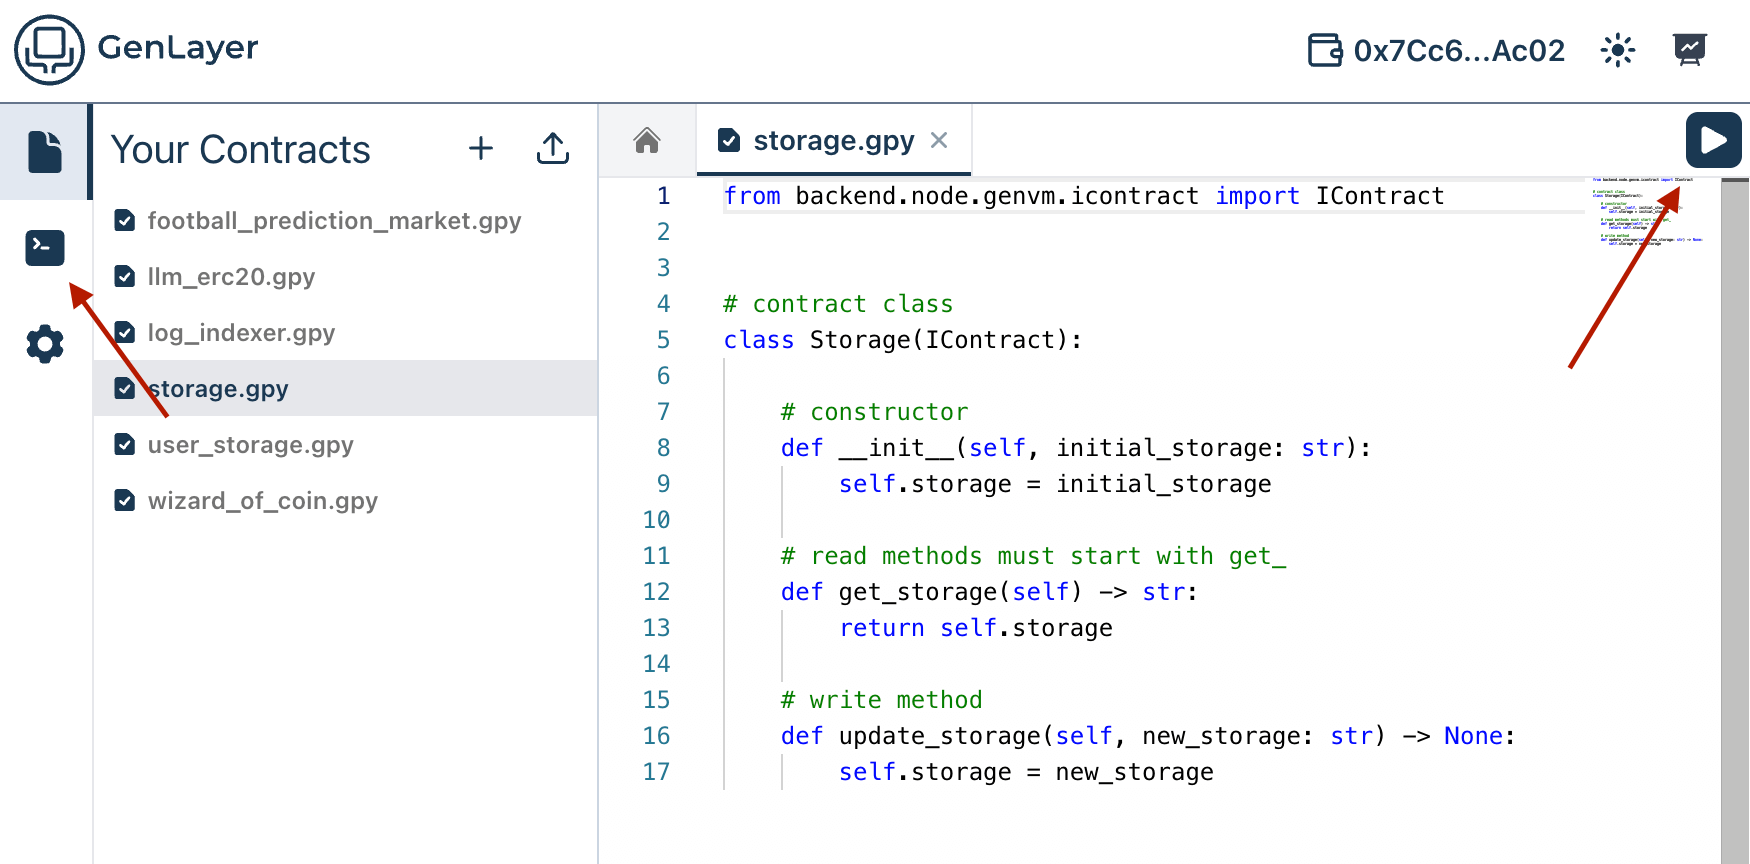Viewport: 1750px width, 864px height.
Task: Upload a contract file
Action: [552, 149]
